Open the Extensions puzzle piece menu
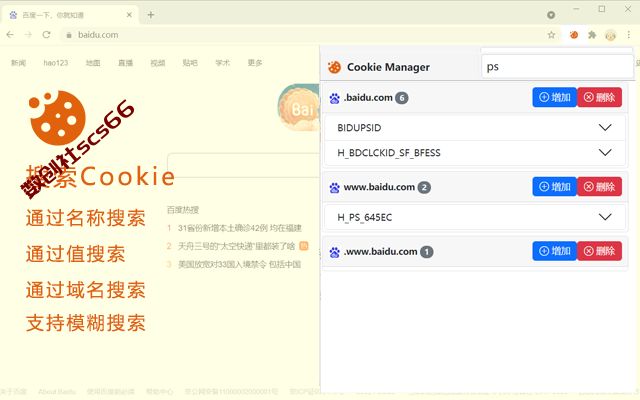The height and width of the screenshot is (400, 640). point(592,35)
